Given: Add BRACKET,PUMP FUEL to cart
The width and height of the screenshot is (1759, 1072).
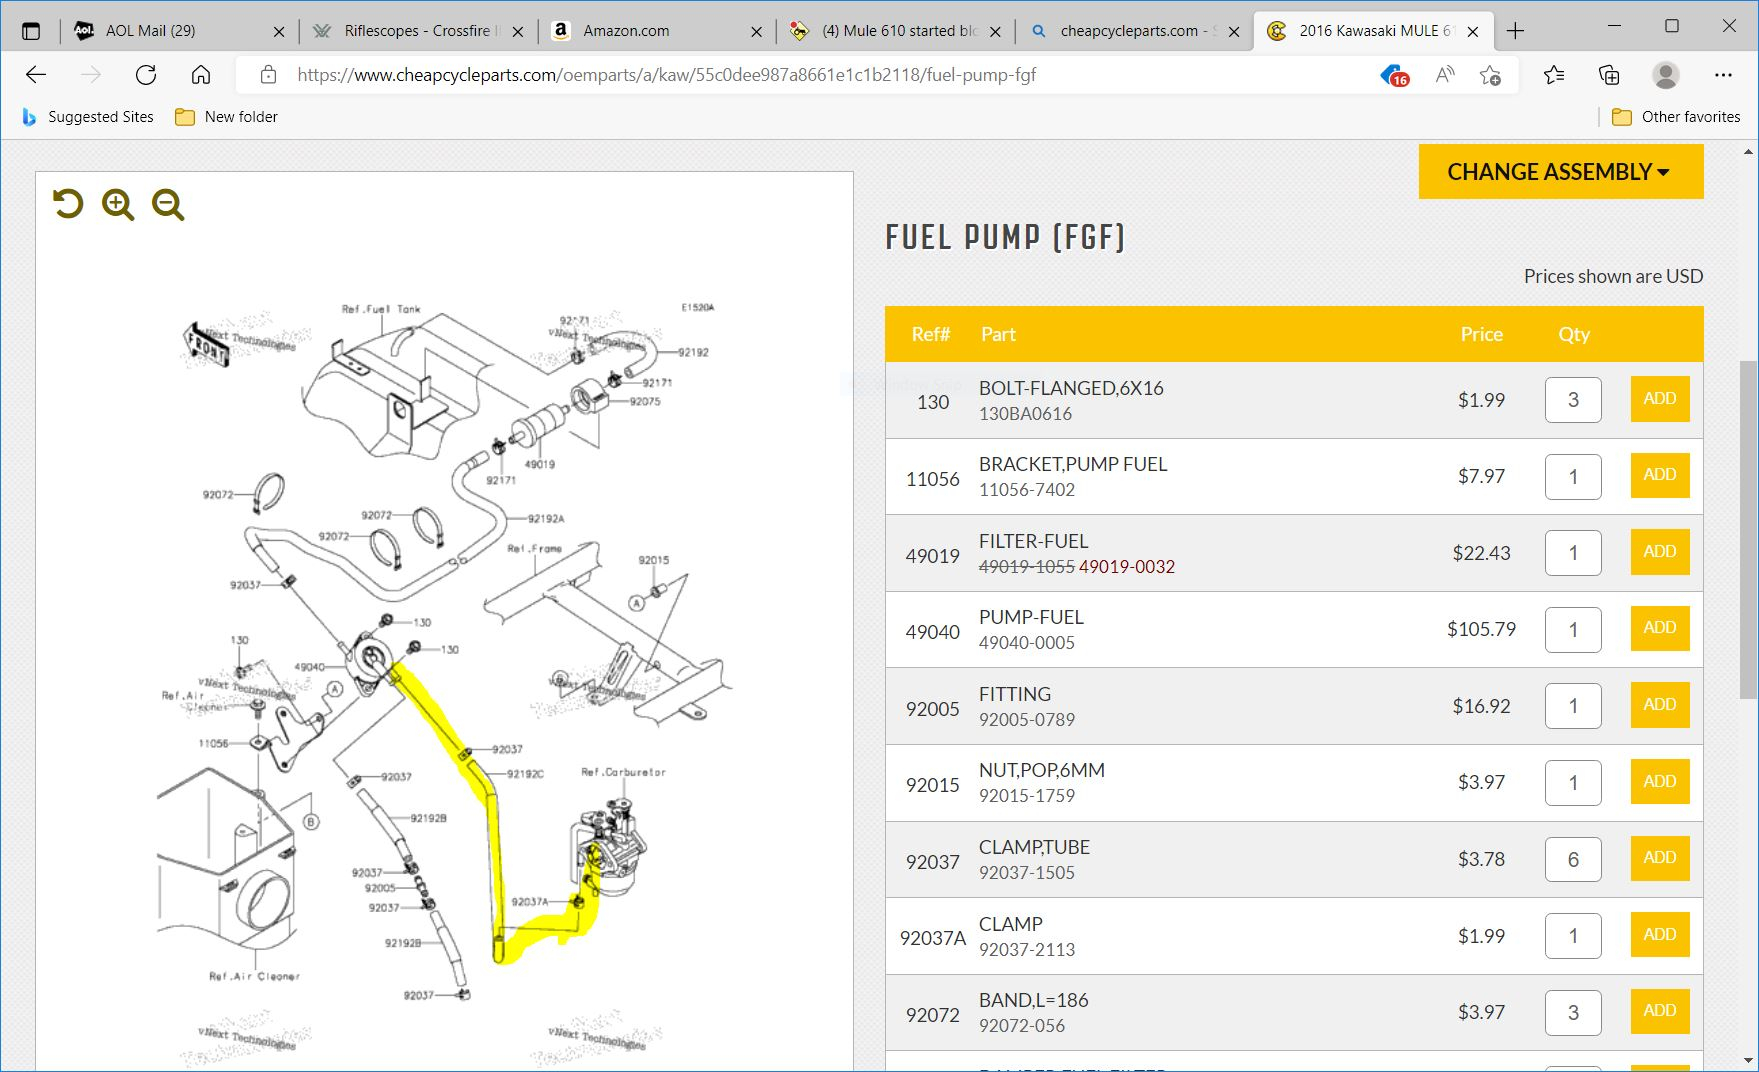Looking at the screenshot, I should (x=1660, y=475).
